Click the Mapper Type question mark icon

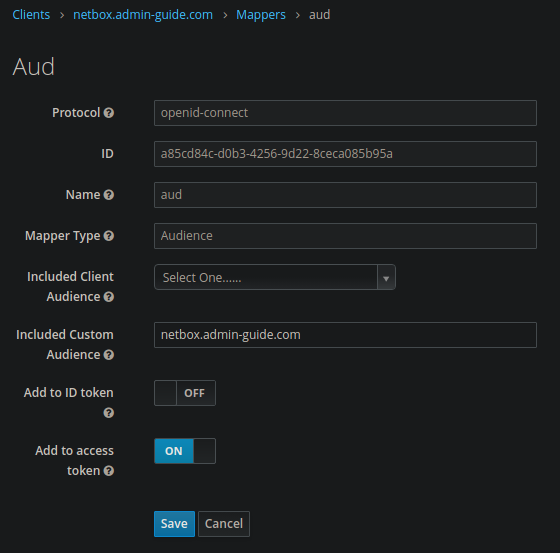click(x=109, y=236)
